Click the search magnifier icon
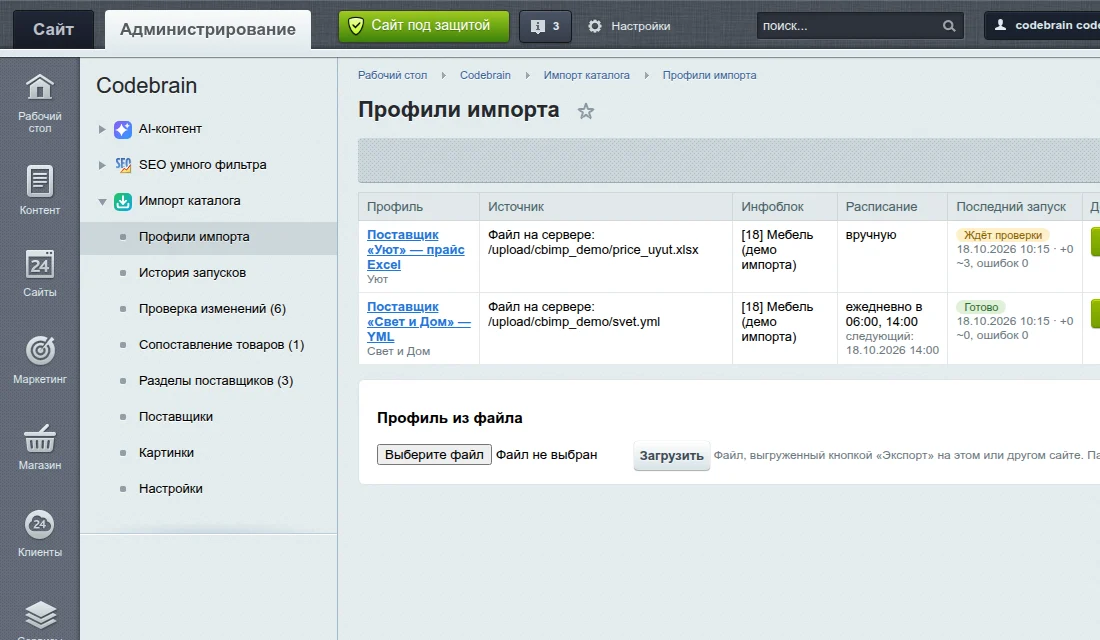This screenshot has width=1100, height=640. [949, 26]
